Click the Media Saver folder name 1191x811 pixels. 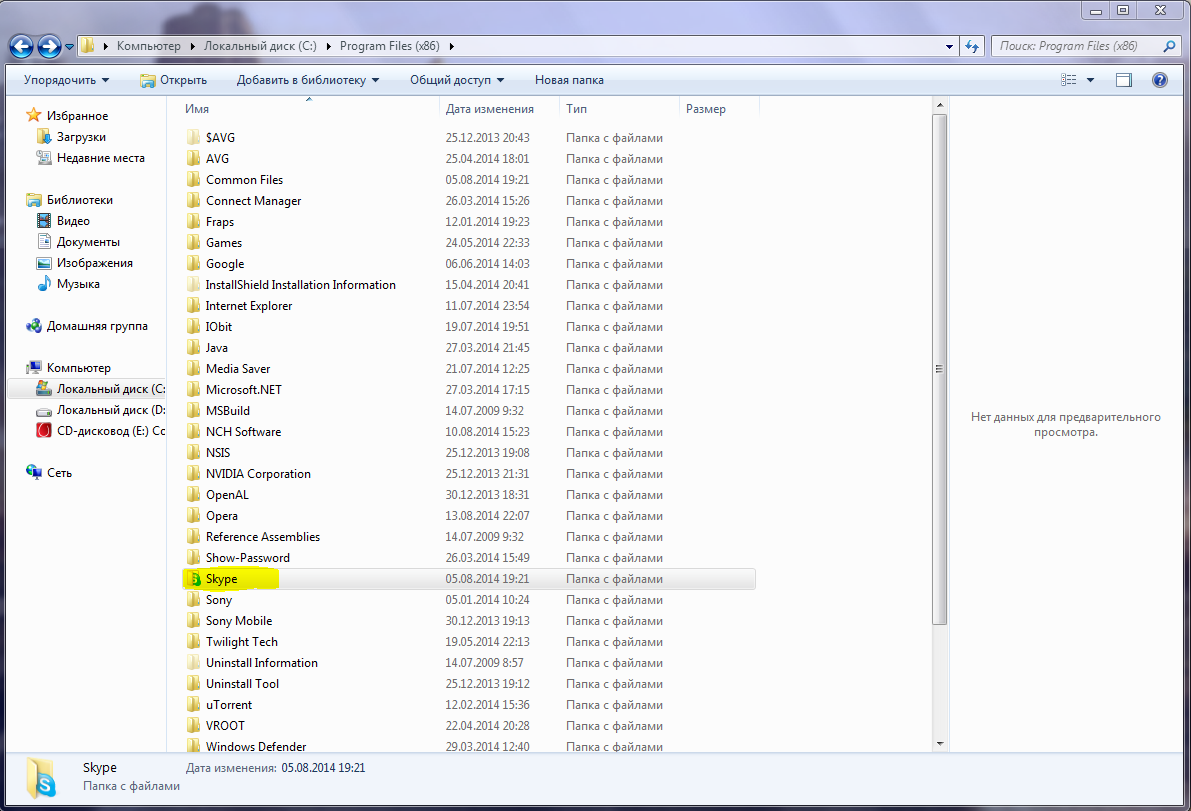(238, 368)
